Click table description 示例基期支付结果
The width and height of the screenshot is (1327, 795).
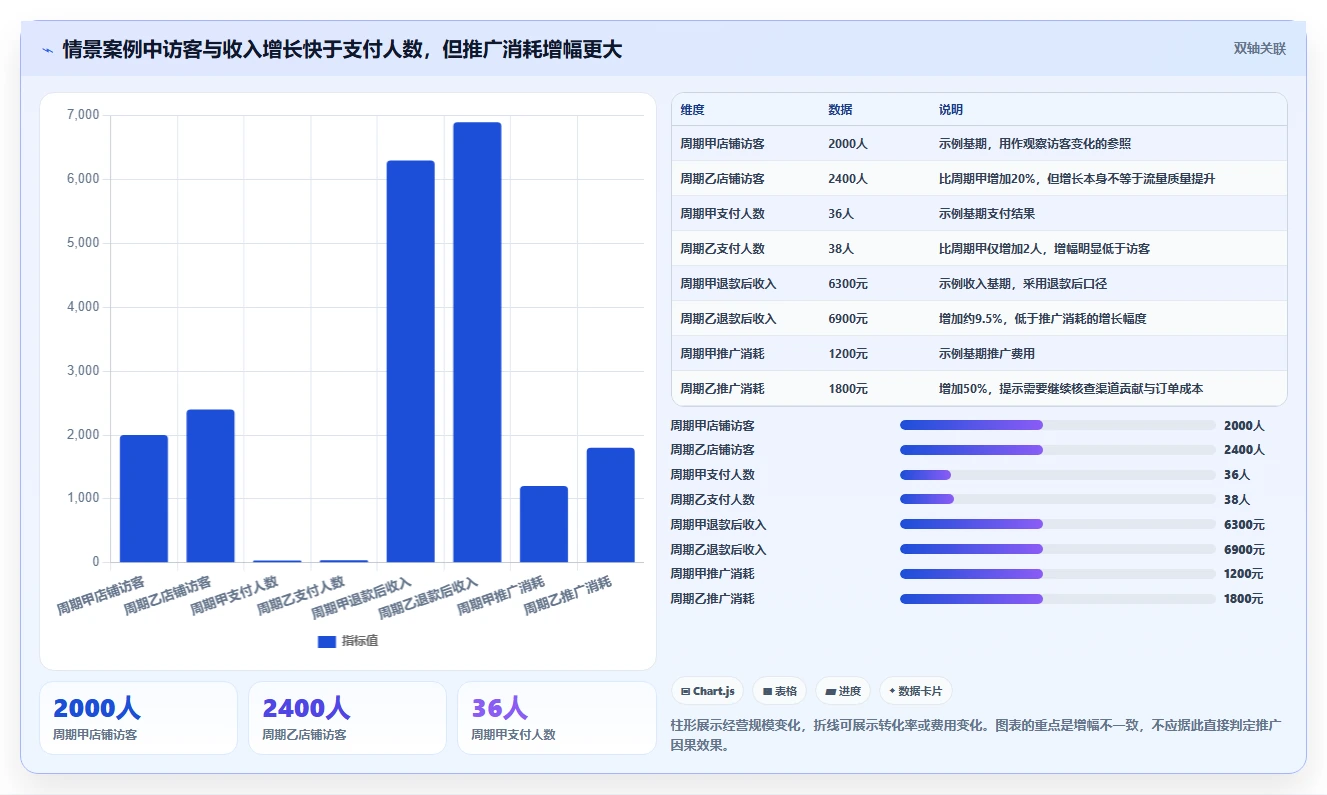pyautogui.click(x=987, y=214)
